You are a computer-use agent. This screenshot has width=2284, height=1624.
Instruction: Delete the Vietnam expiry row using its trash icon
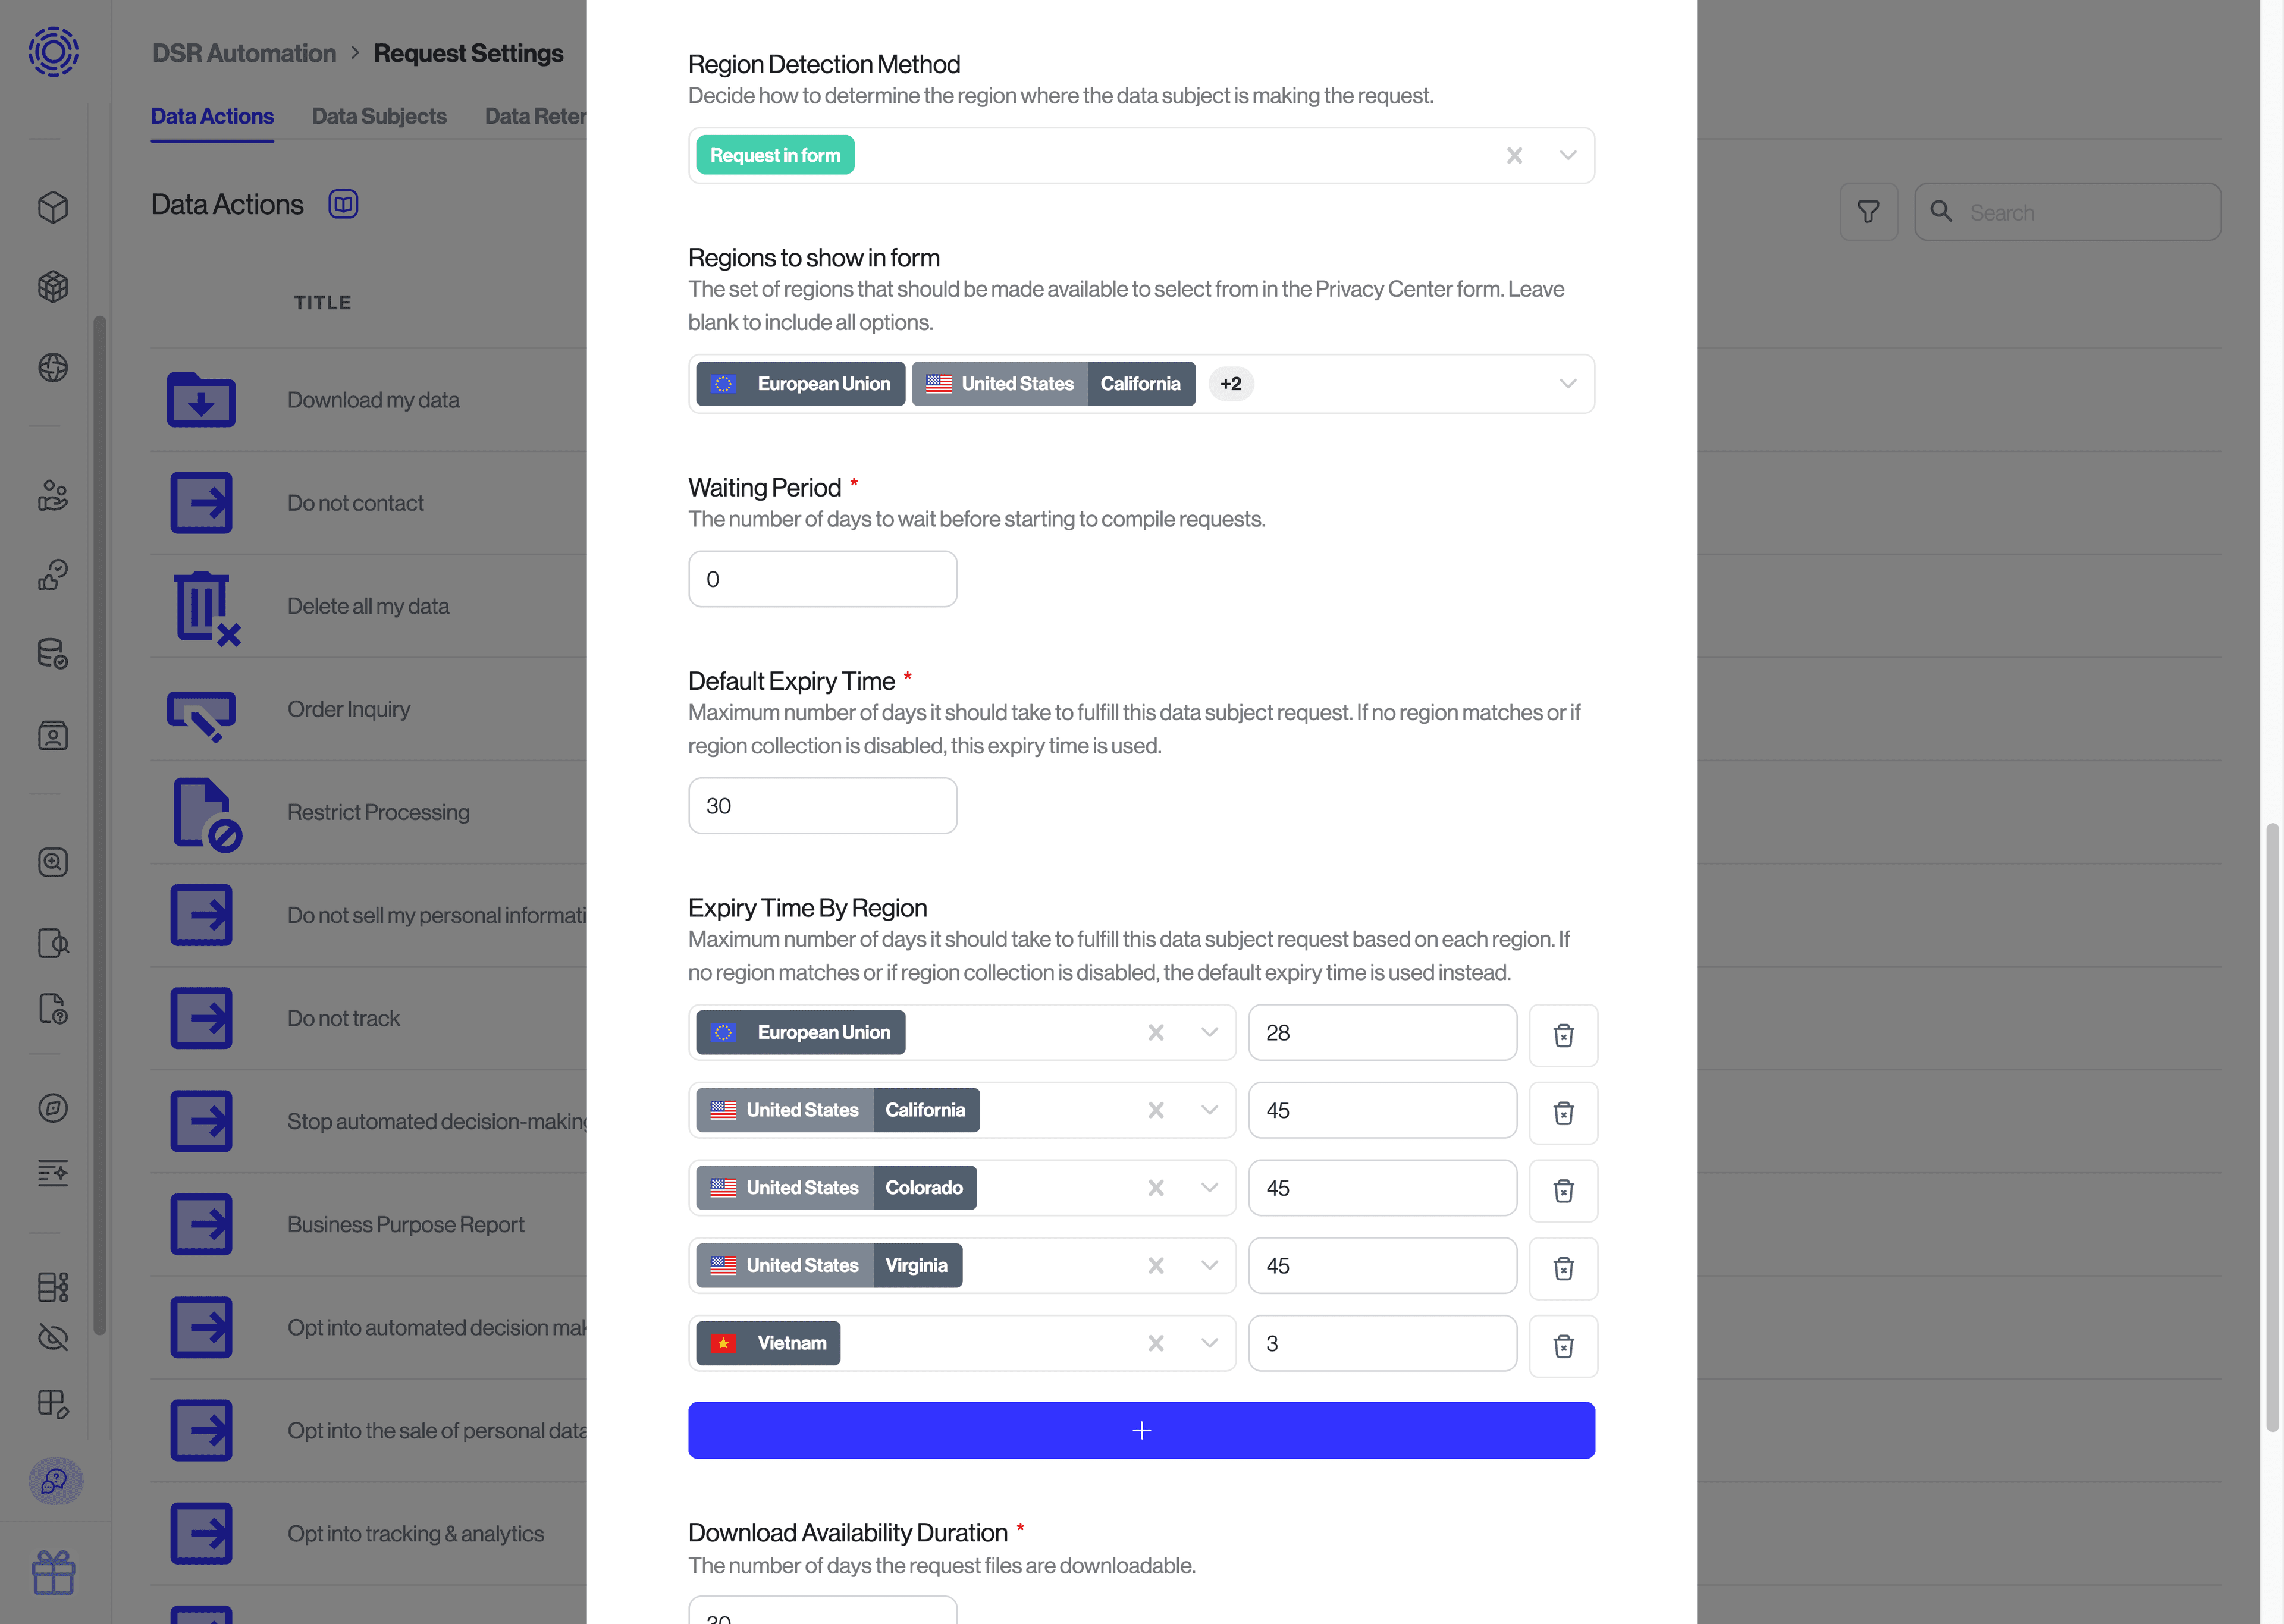1563,1346
